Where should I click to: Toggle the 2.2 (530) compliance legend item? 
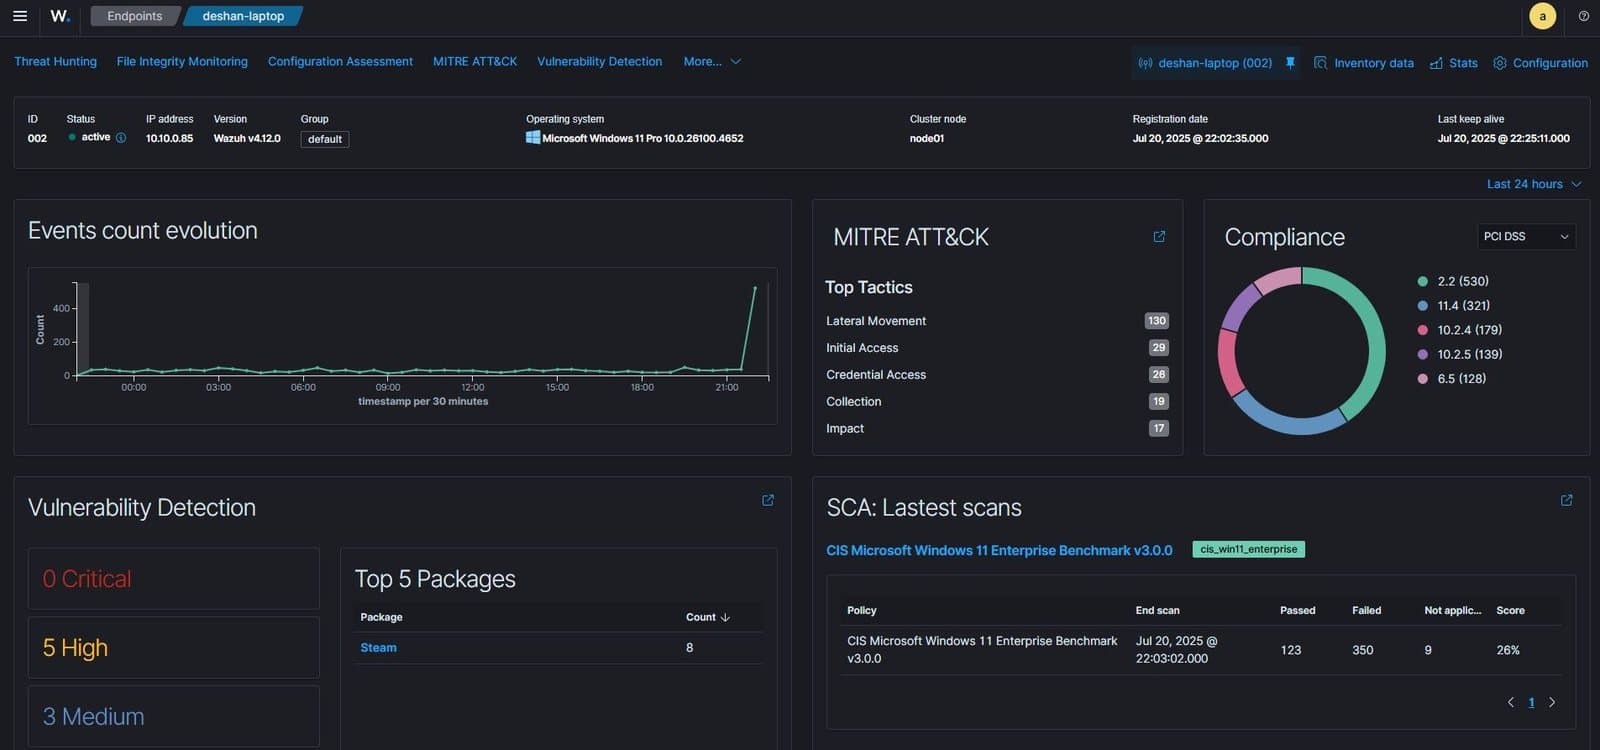coord(1453,281)
